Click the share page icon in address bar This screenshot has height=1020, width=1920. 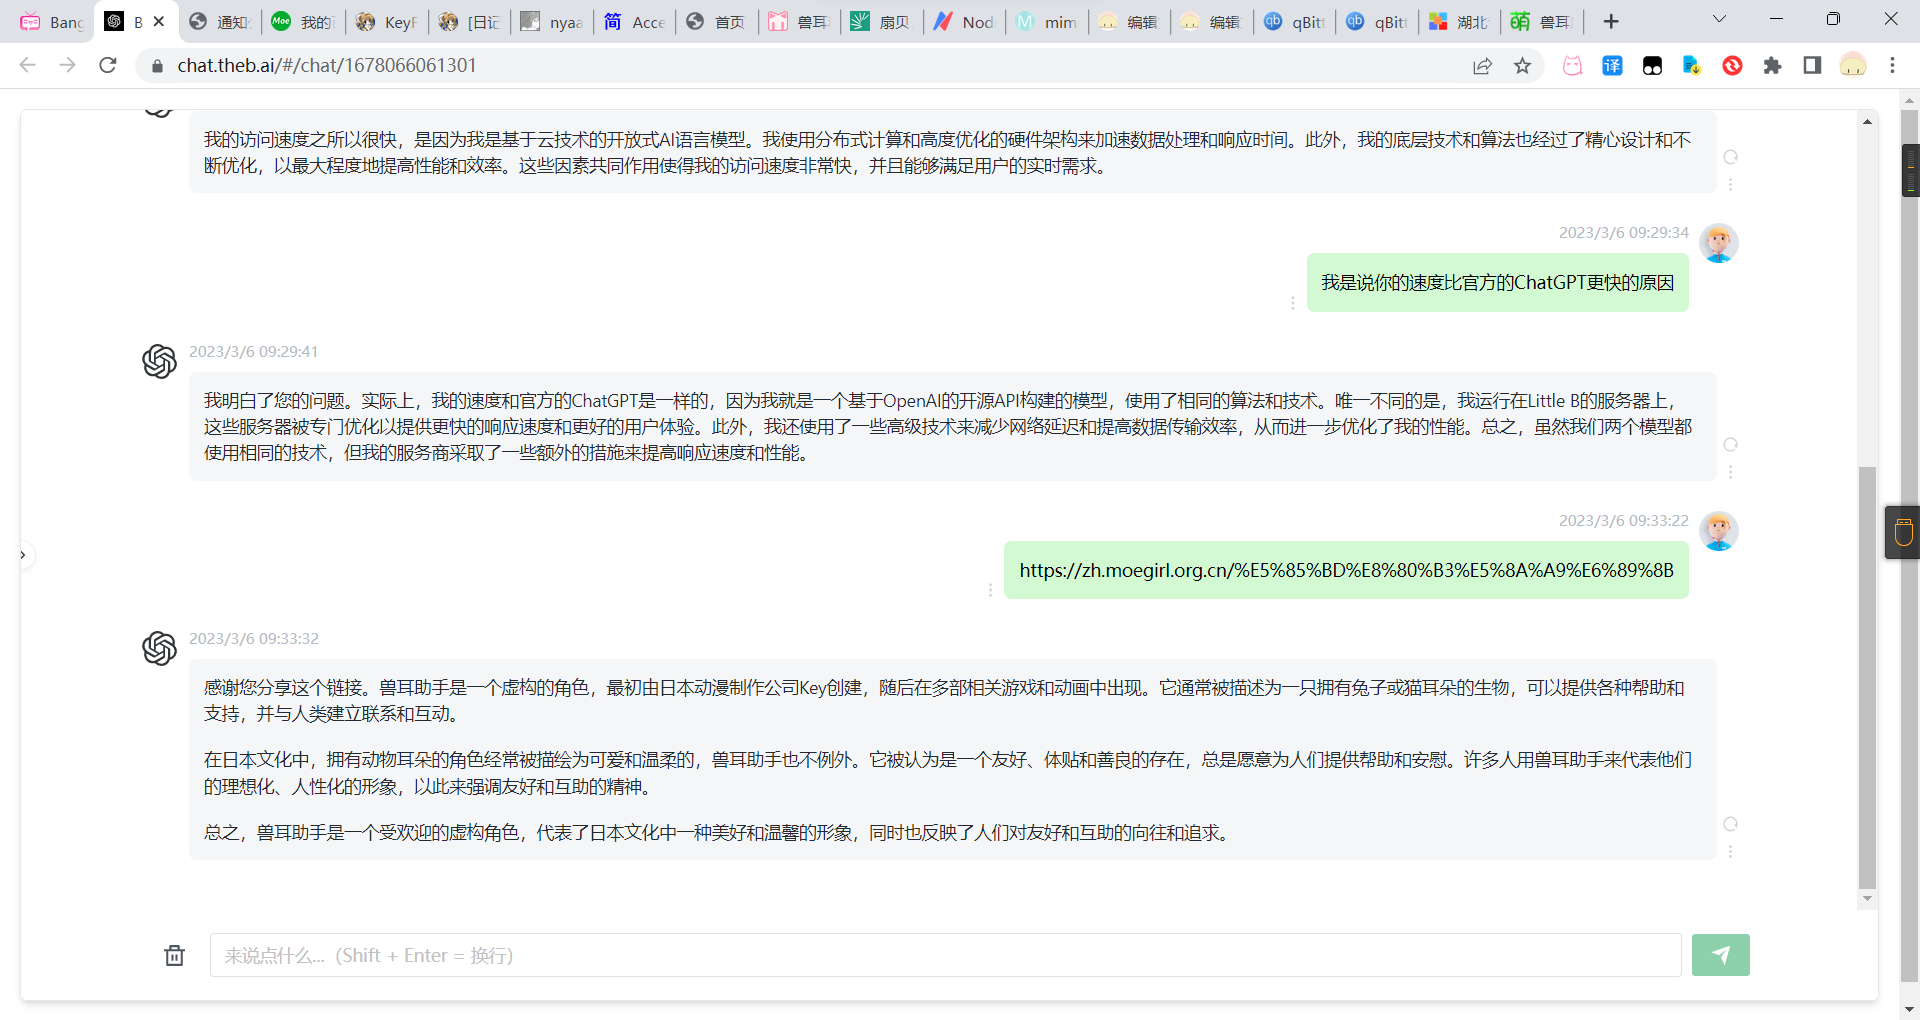pos(1482,66)
